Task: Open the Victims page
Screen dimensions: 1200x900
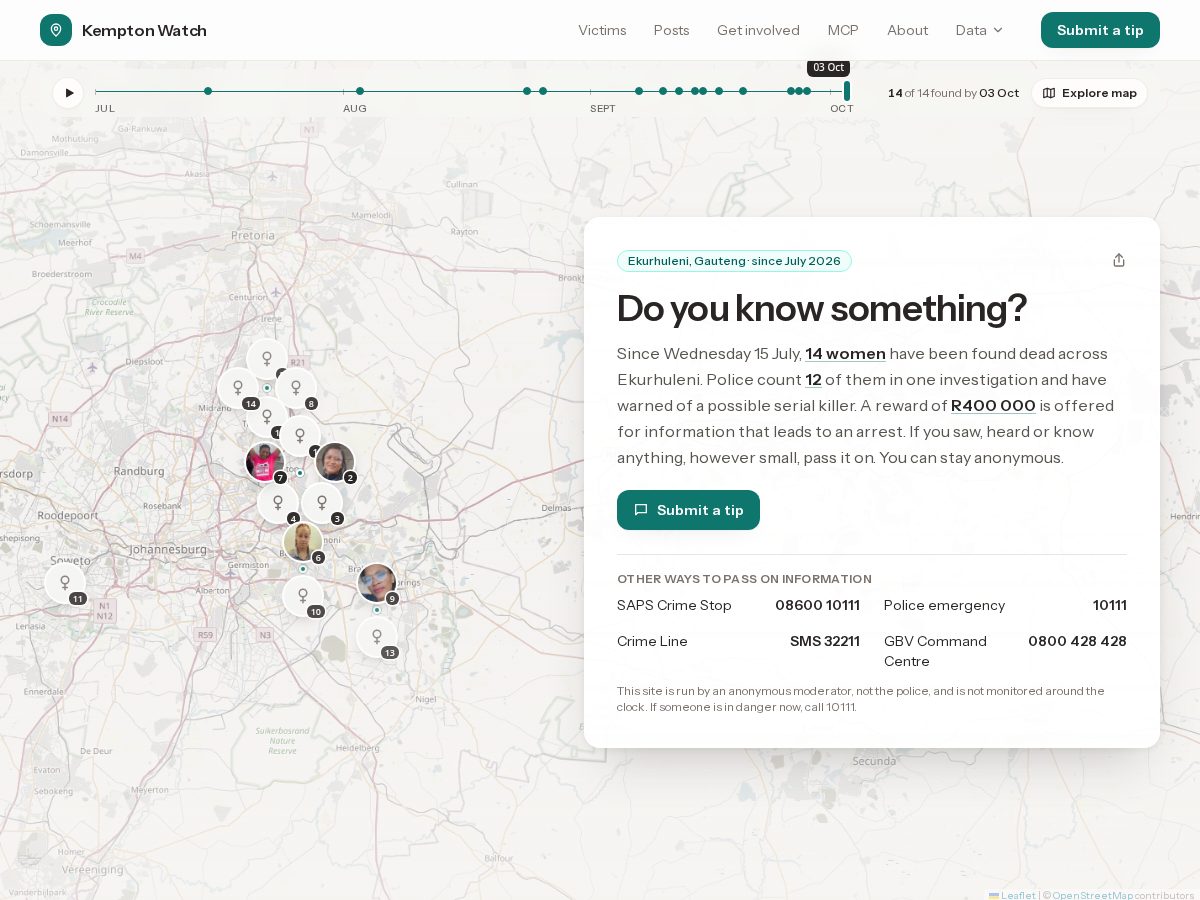Action: point(602,30)
